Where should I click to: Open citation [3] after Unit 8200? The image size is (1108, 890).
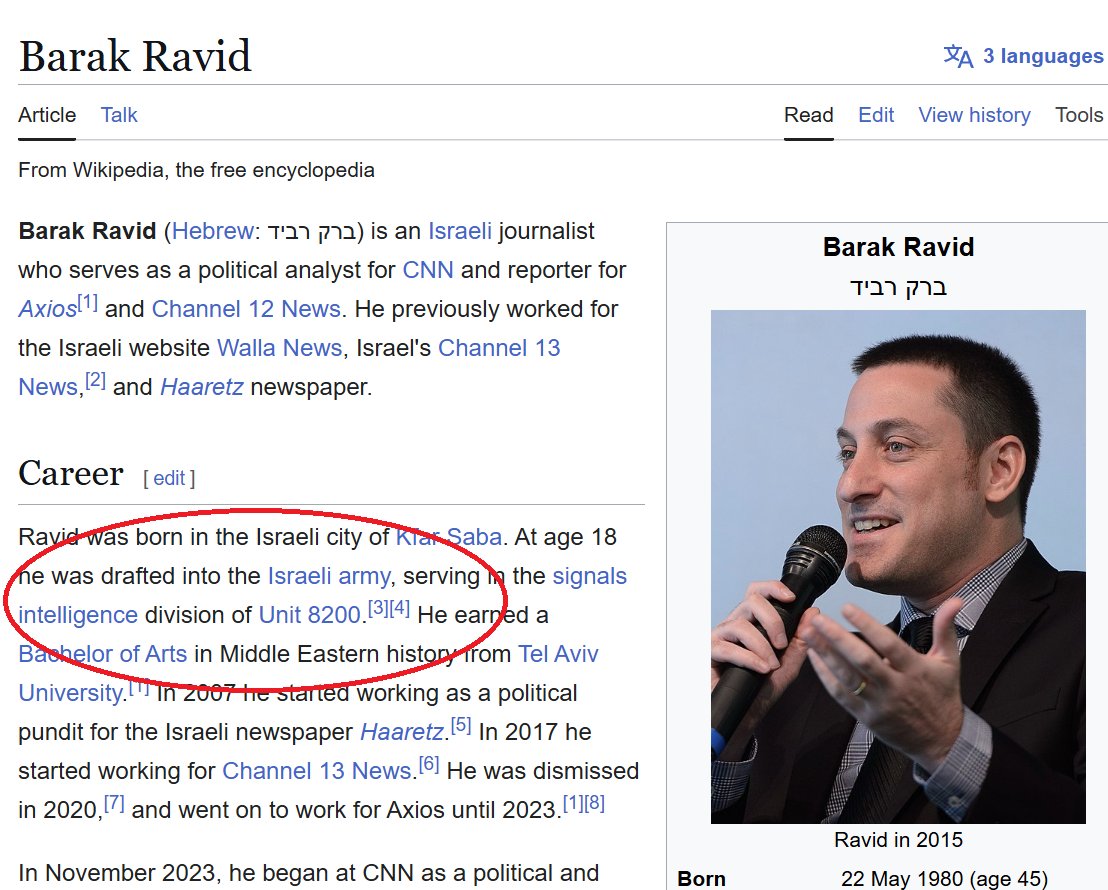378,608
